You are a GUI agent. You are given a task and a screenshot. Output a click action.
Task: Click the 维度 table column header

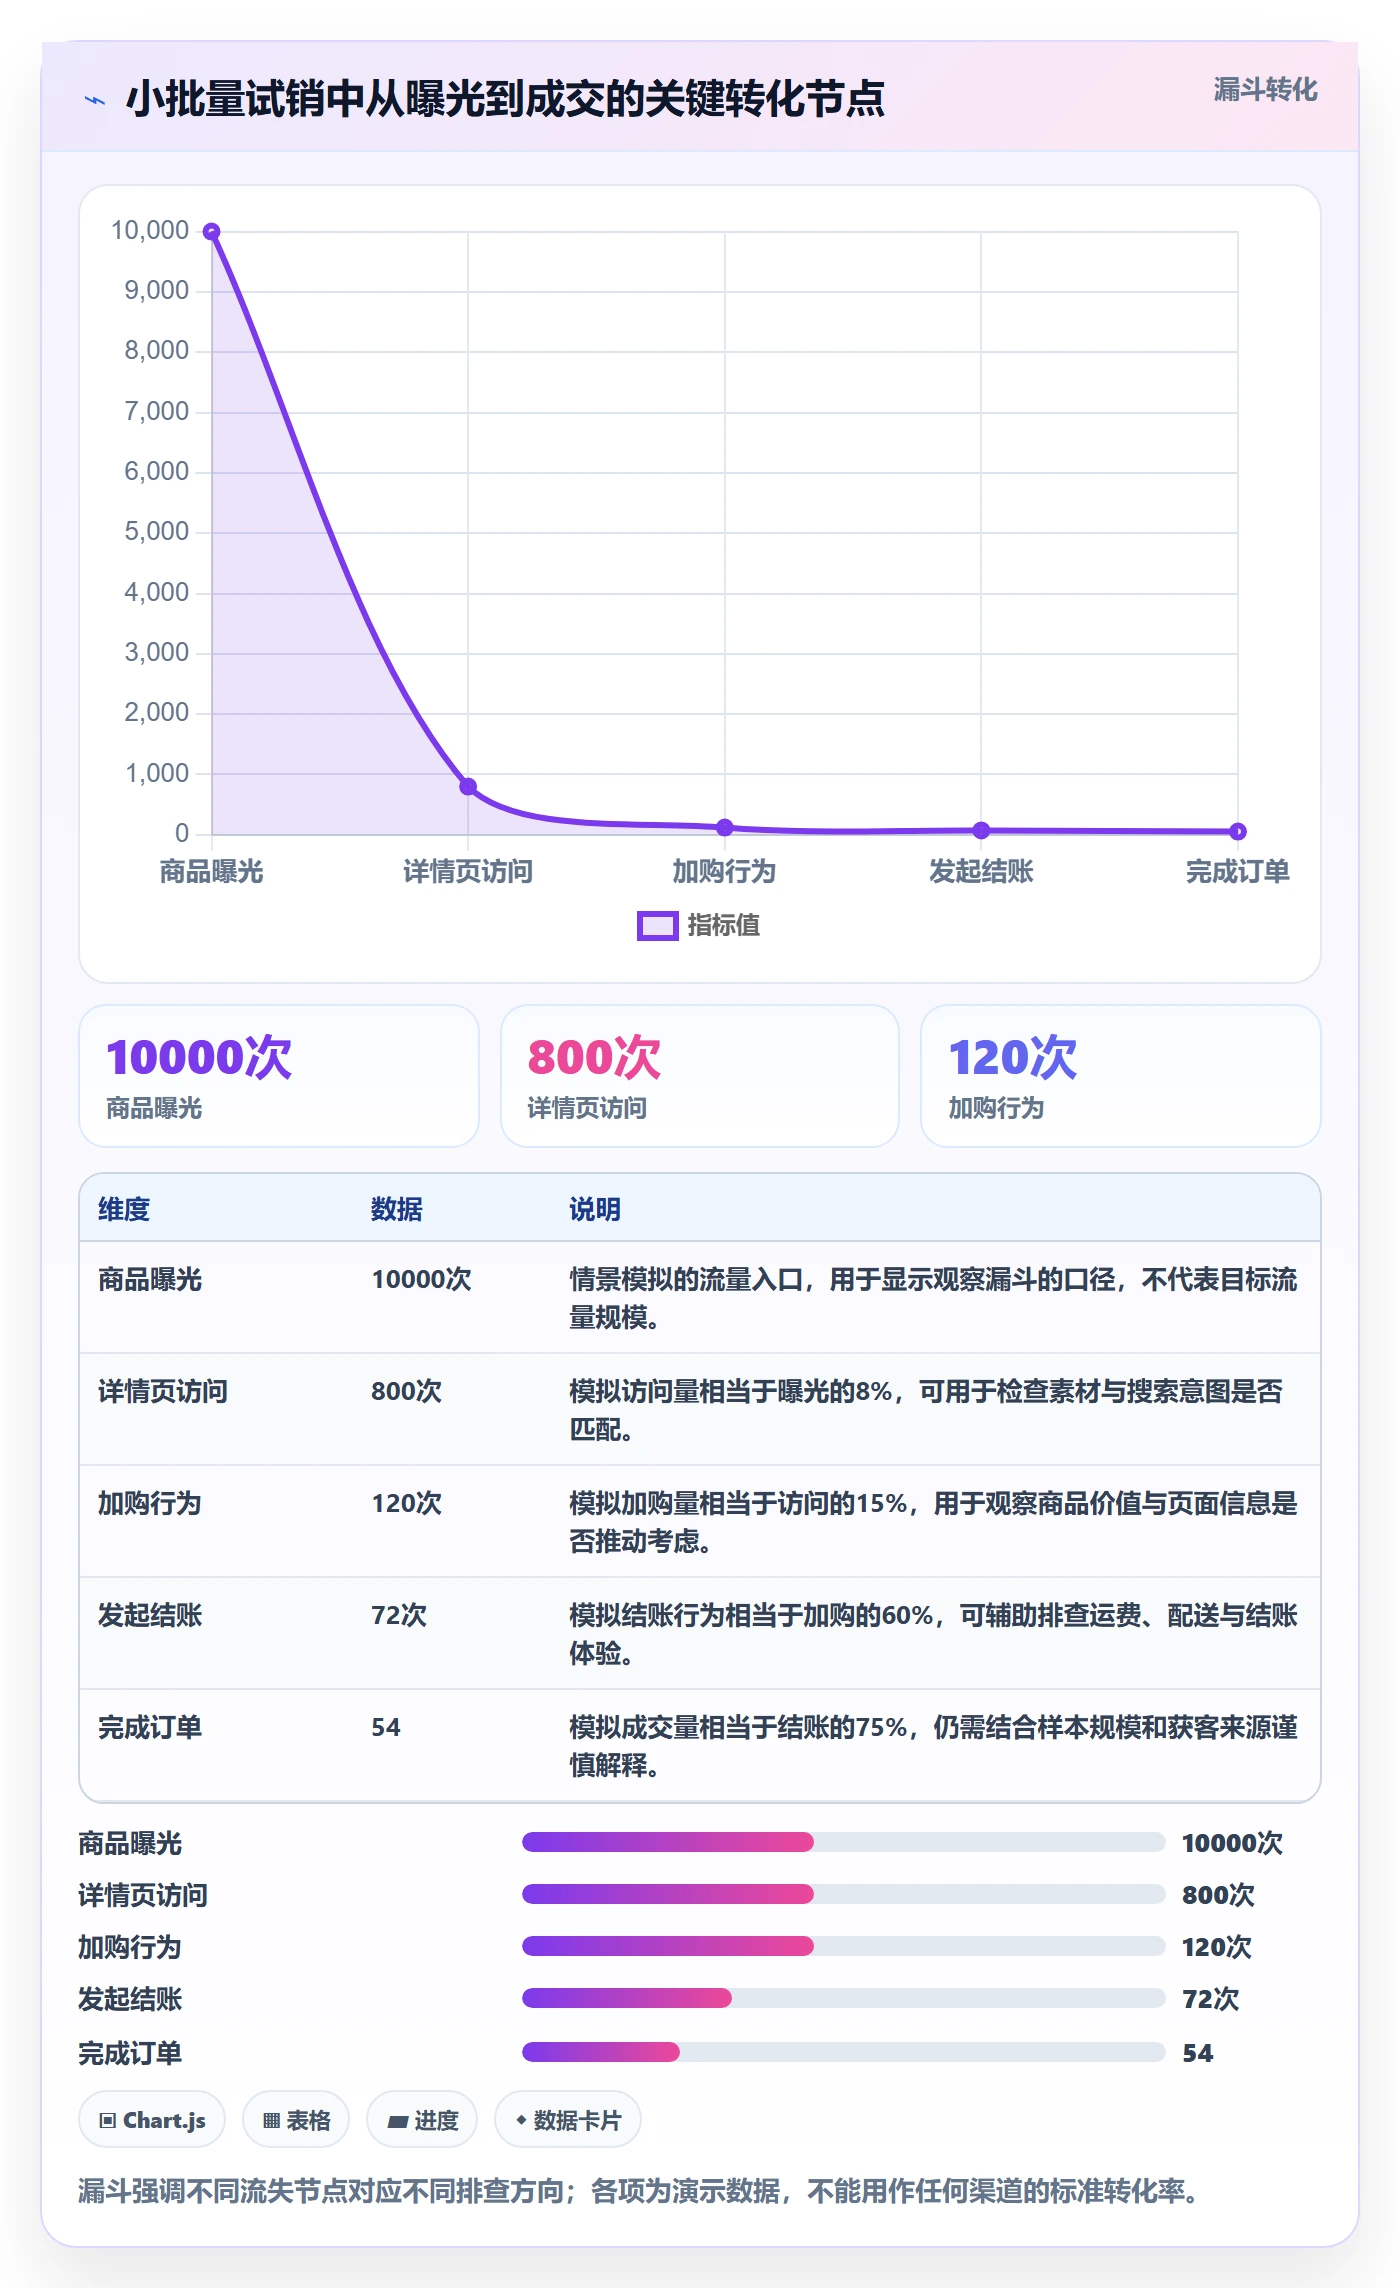click(124, 1210)
